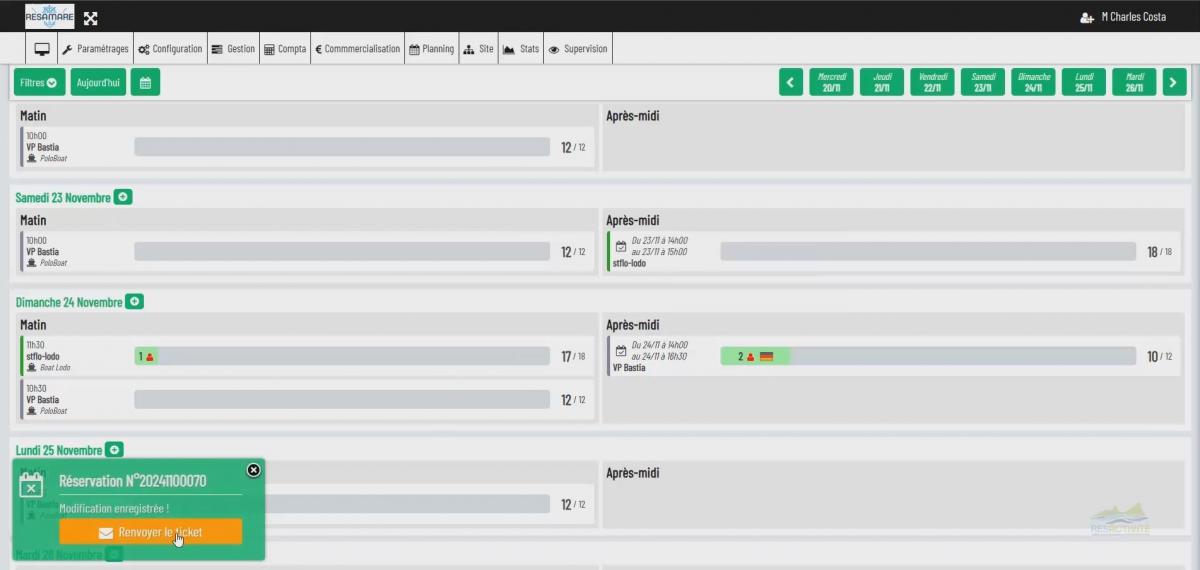Select Jeudi 21/11 date button
Viewport: 1200px width, 570px height.
tap(882, 82)
